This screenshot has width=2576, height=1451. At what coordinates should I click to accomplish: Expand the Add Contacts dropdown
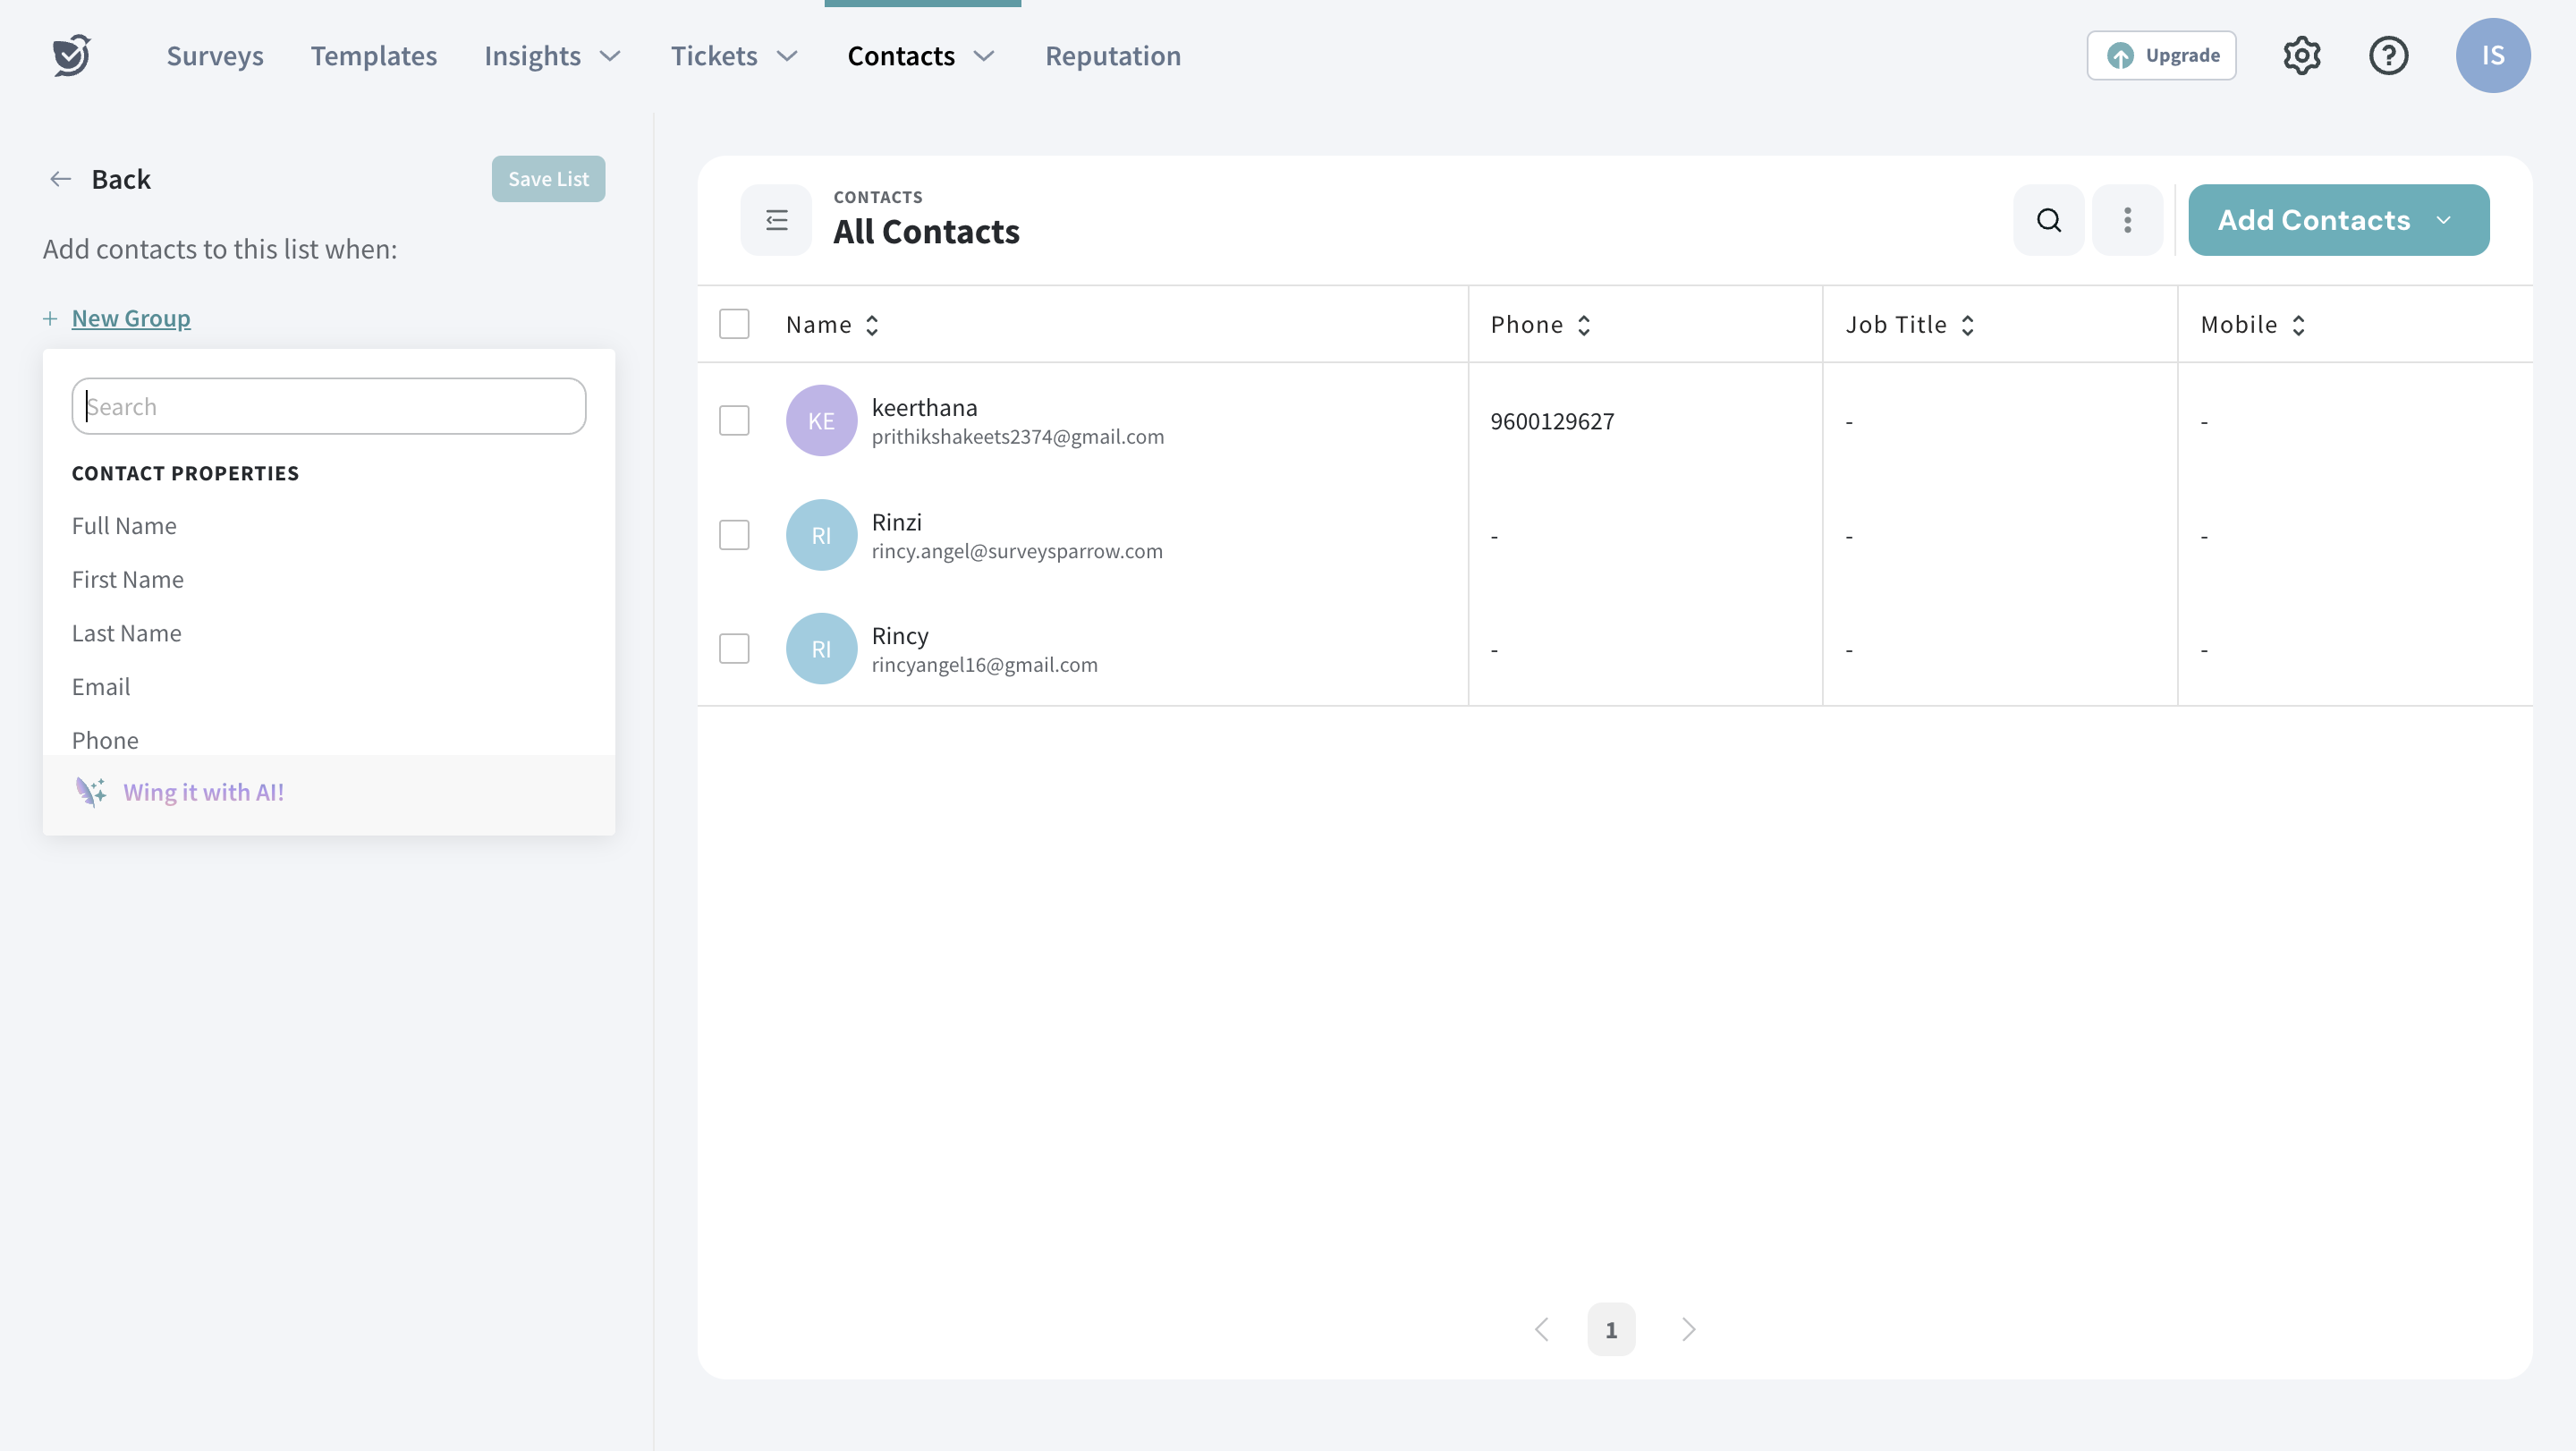coord(2444,220)
